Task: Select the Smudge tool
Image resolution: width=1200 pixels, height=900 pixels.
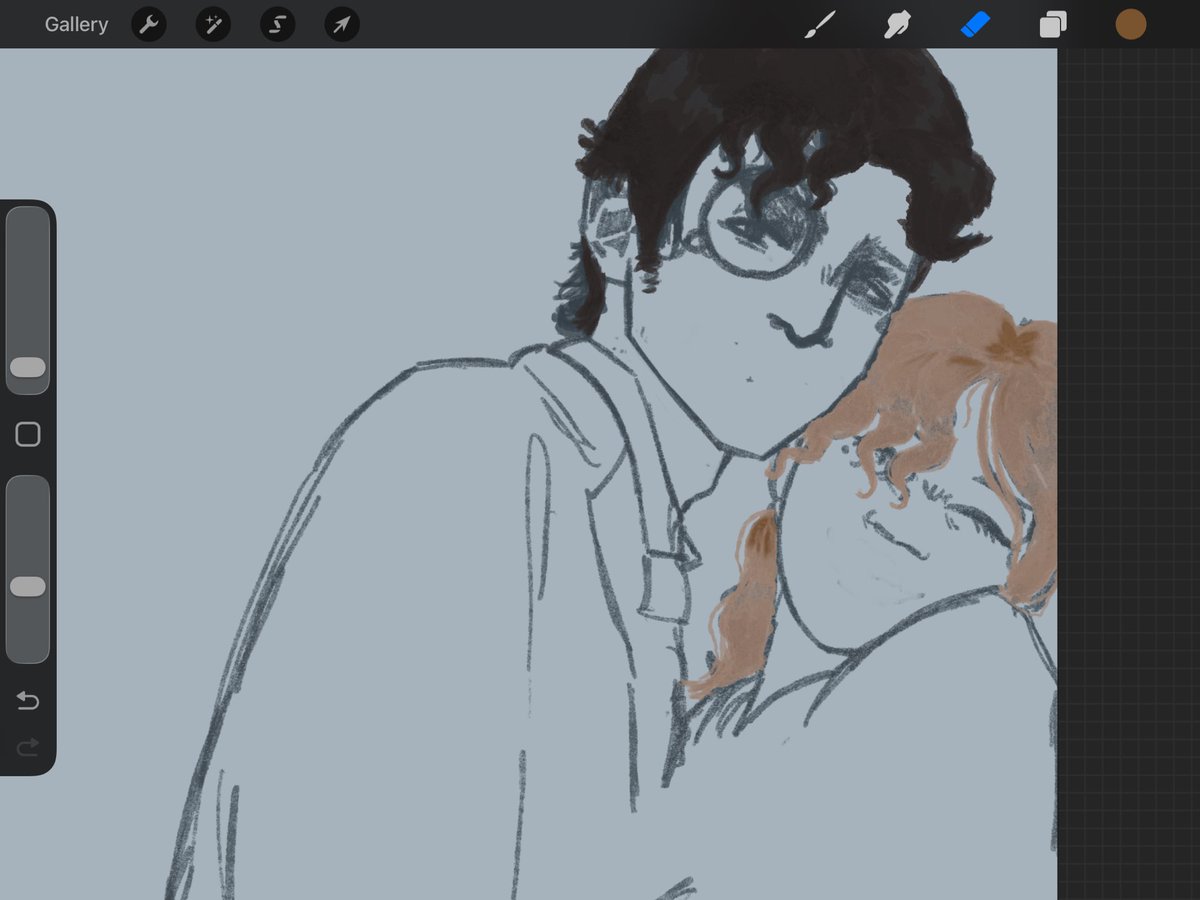Action: pyautogui.click(x=897, y=25)
